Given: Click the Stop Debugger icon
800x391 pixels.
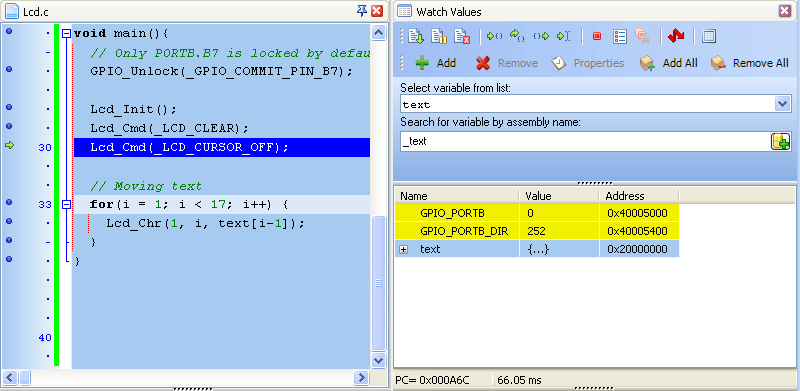Looking at the screenshot, I should [462, 36].
